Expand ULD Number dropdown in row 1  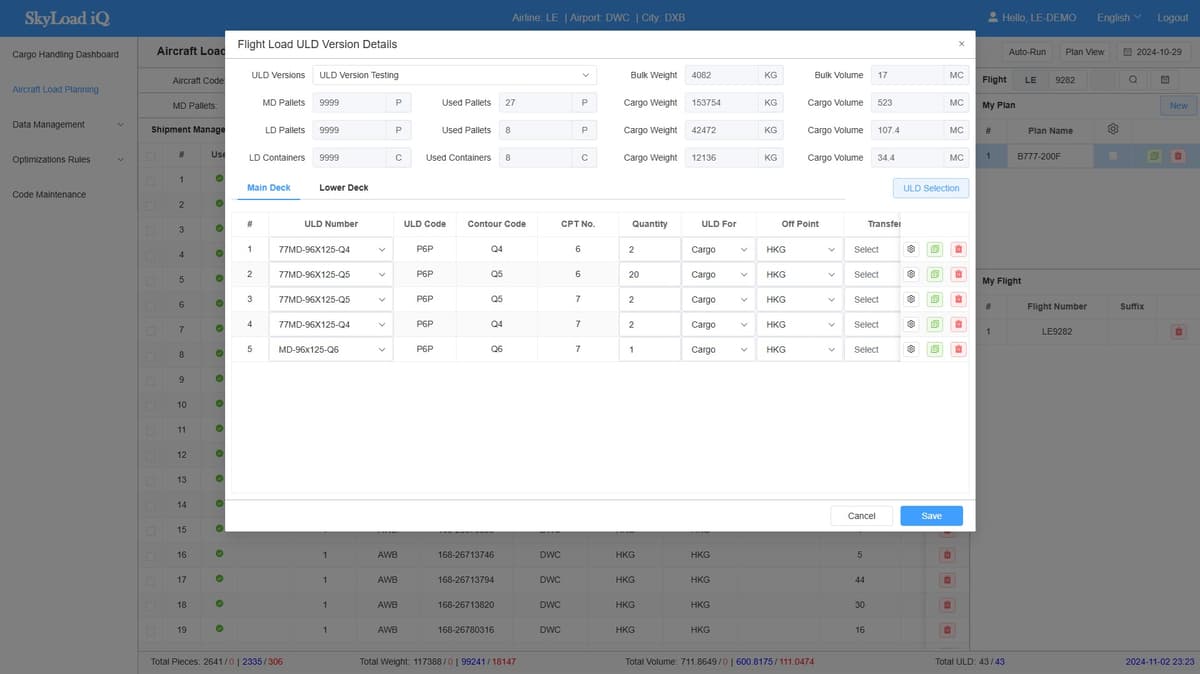(331, 249)
